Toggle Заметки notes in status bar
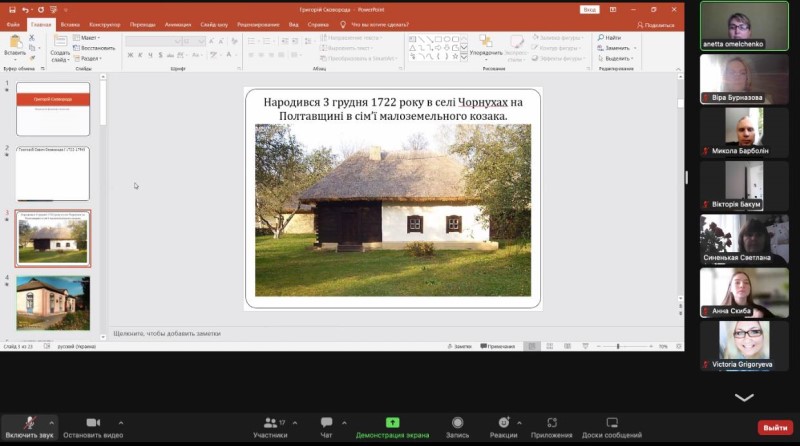 459,346
